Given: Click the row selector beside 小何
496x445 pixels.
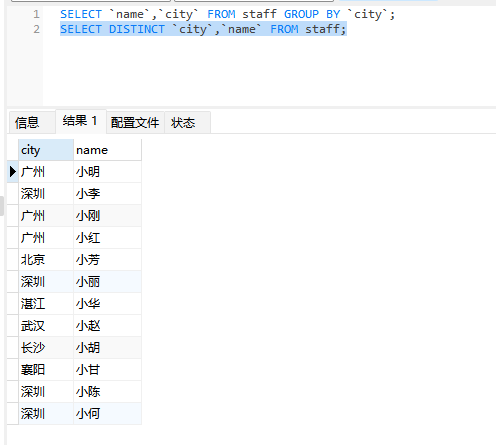Looking at the screenshot, I should 13,414.
